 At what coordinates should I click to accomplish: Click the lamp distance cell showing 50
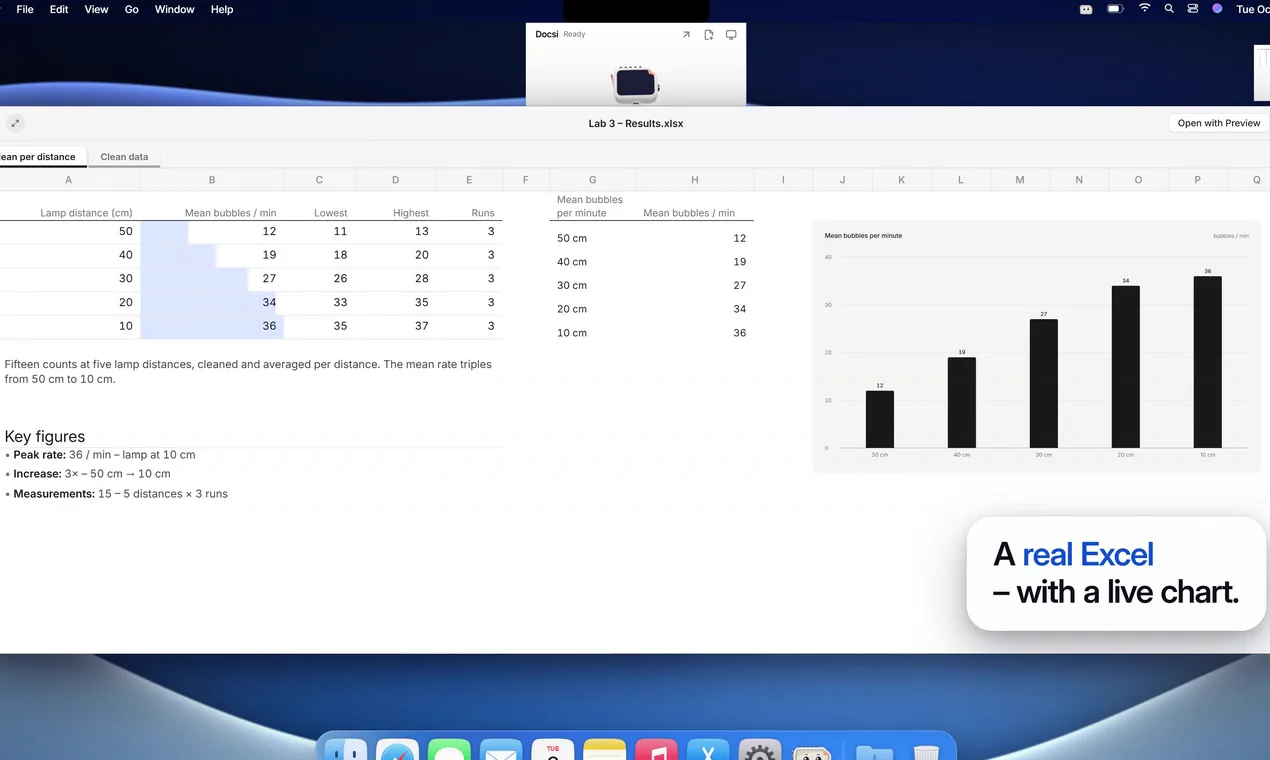coord(70,231)
